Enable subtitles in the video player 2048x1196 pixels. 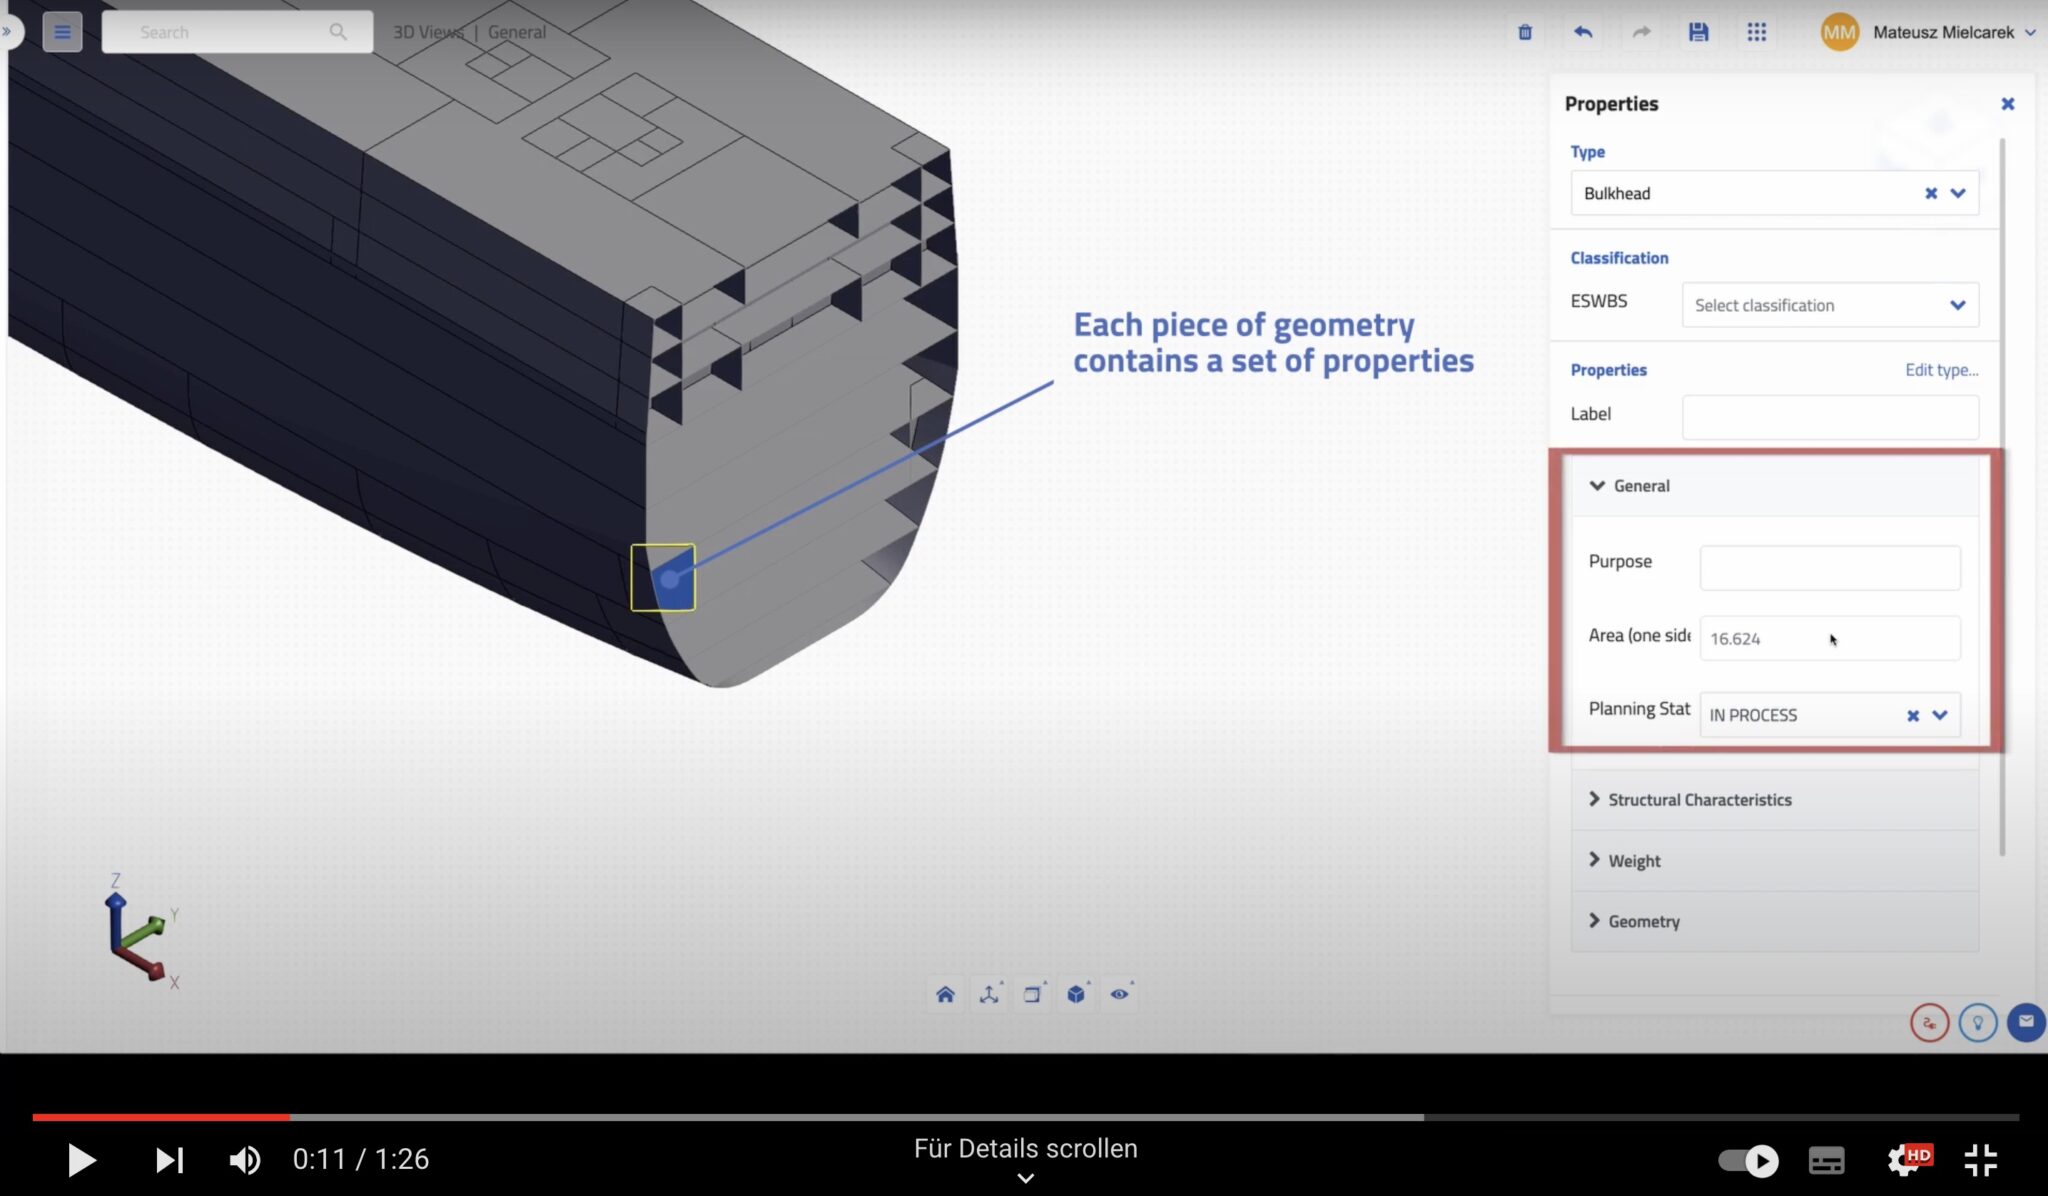click(1825, 1160)
